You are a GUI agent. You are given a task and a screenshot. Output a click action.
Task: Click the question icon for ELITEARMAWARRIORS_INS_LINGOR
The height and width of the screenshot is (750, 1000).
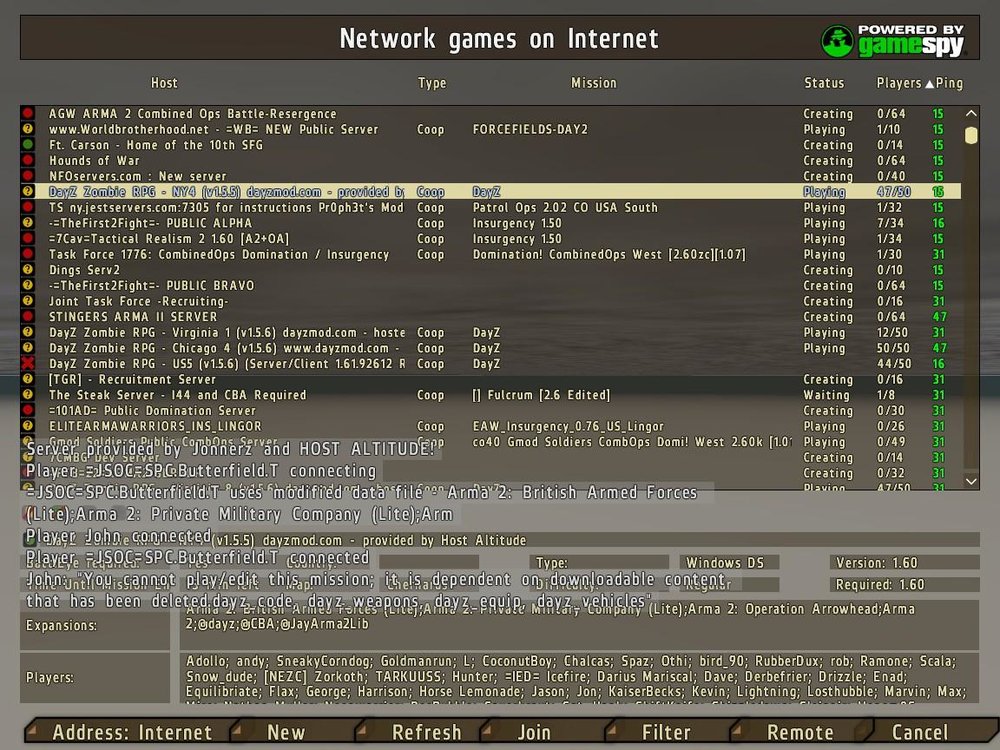27,426
